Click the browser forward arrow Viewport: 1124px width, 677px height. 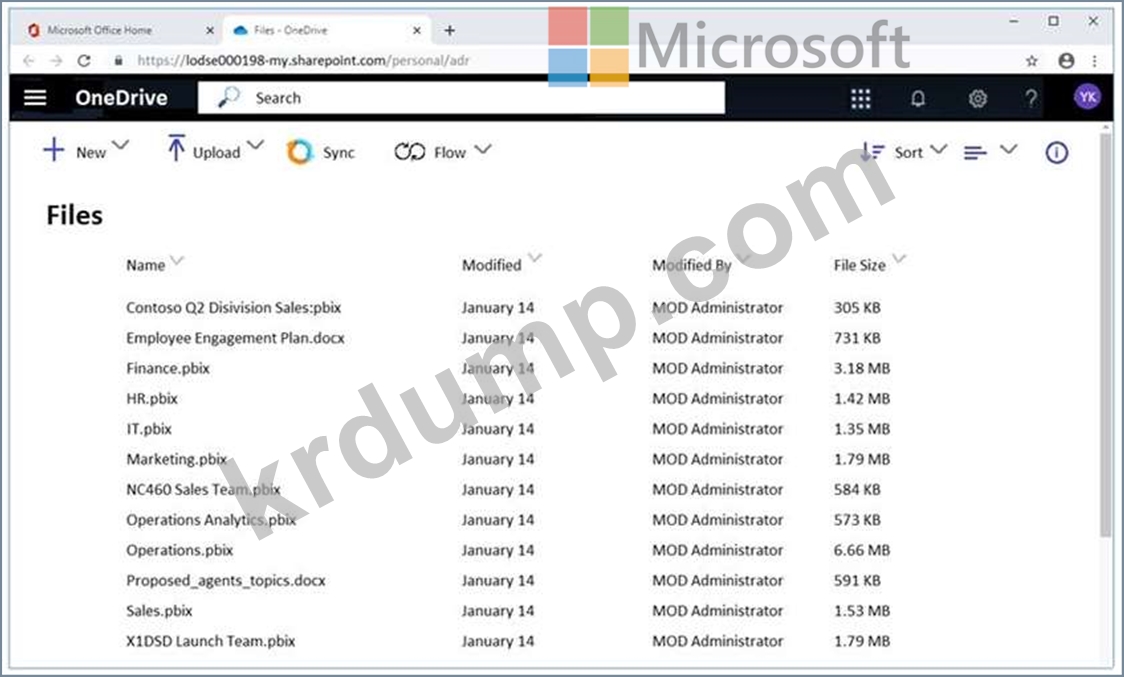(56, 61)
